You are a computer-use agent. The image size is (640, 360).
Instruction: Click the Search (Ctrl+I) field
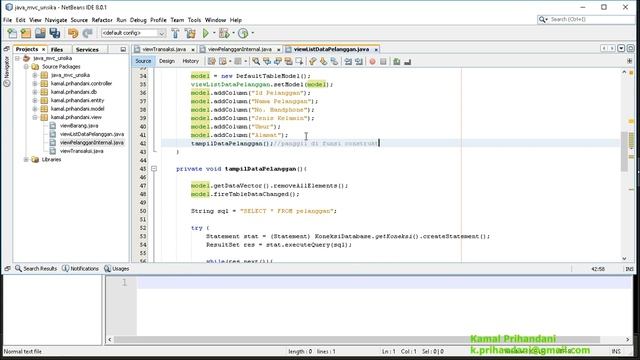click(587, 19)
